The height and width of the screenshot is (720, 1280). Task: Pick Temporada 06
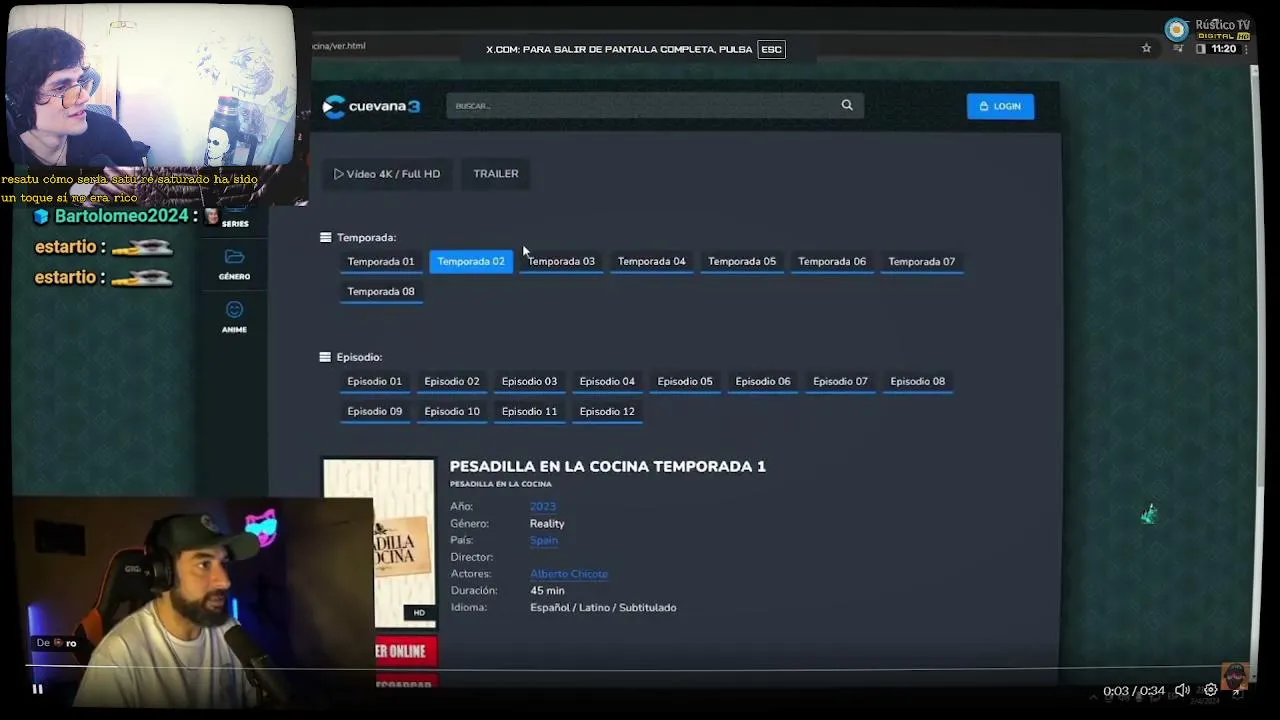[x=832, y=261]
